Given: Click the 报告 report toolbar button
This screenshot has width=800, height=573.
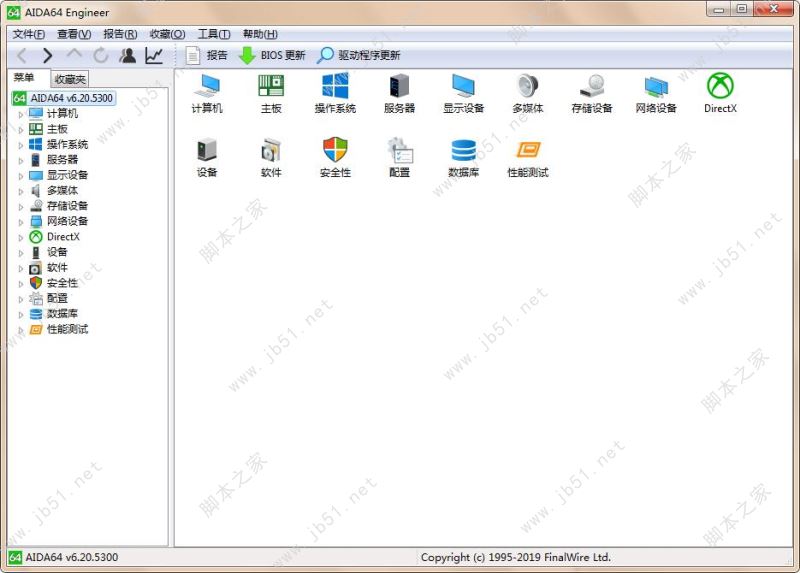Looking at the screenshot, I should pyautogui.click(x=206, y=55).
